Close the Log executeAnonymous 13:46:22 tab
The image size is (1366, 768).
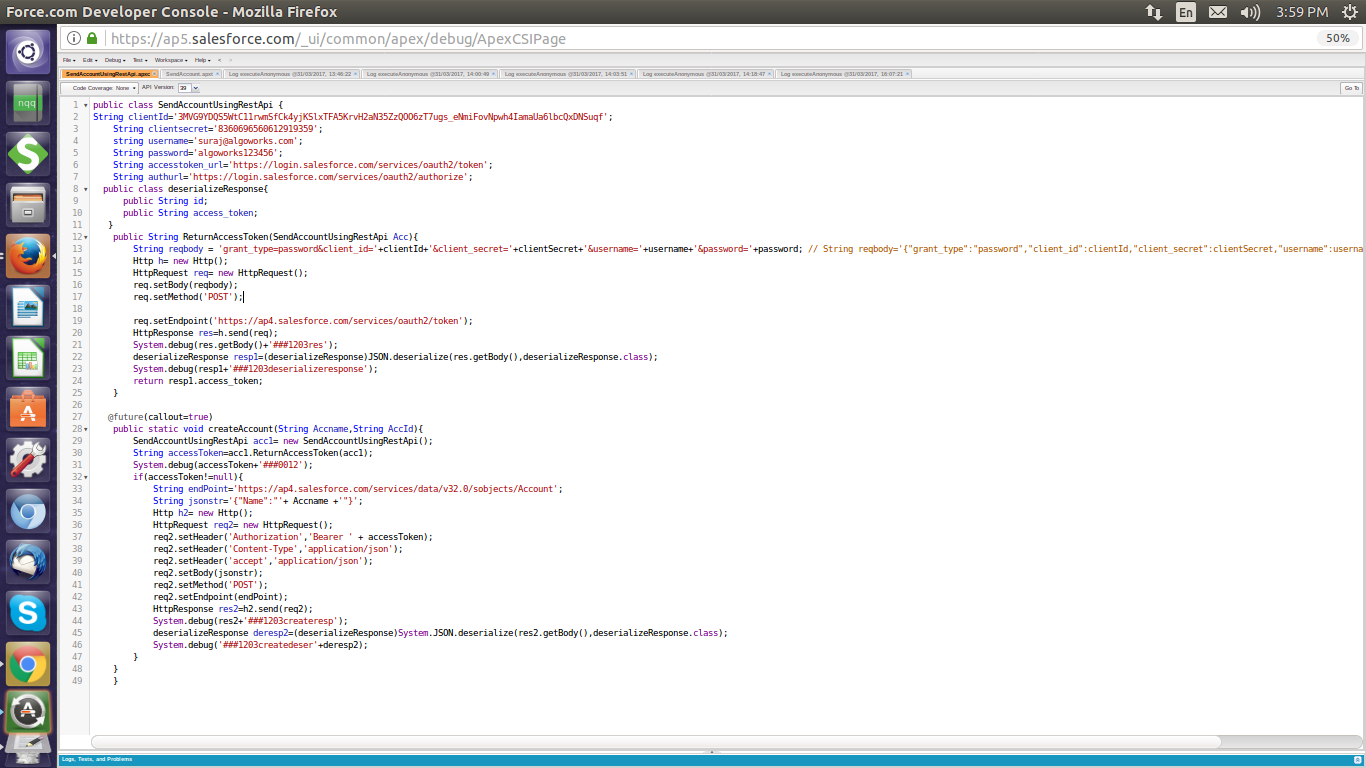(x=356, y=74)
